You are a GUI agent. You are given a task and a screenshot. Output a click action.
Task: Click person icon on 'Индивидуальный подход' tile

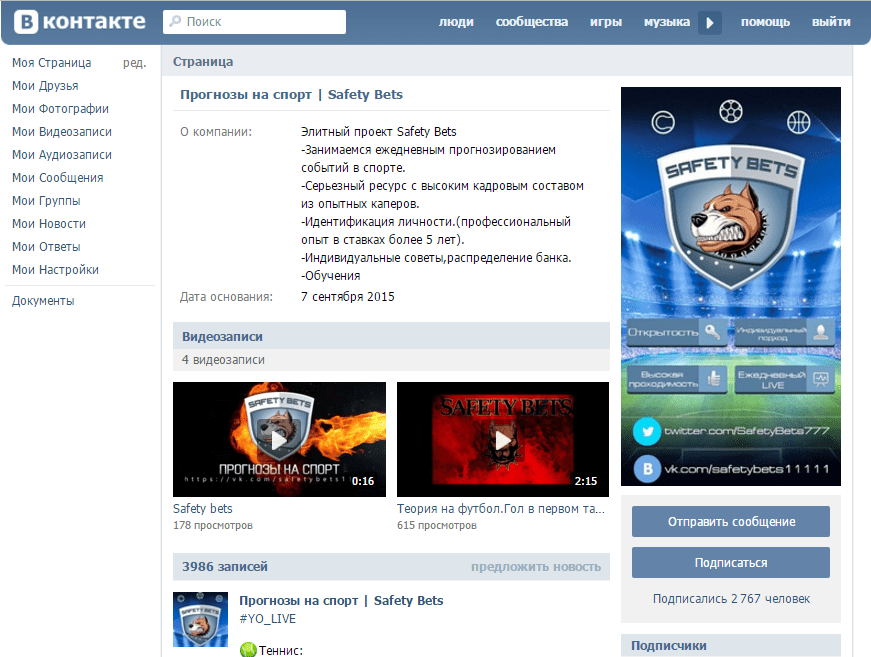coord(820,332)
